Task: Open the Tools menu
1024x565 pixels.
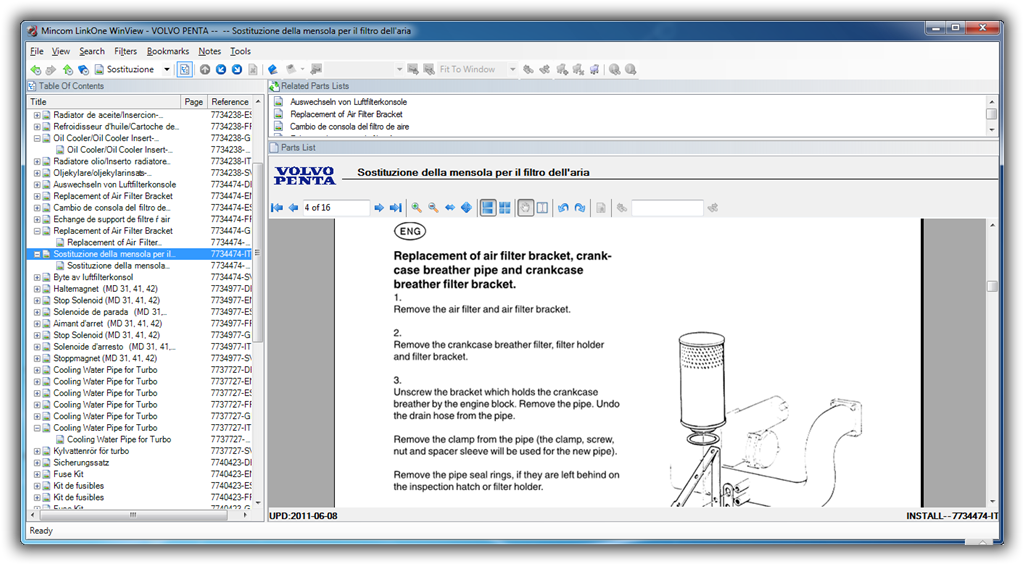Action: (240, 51)
